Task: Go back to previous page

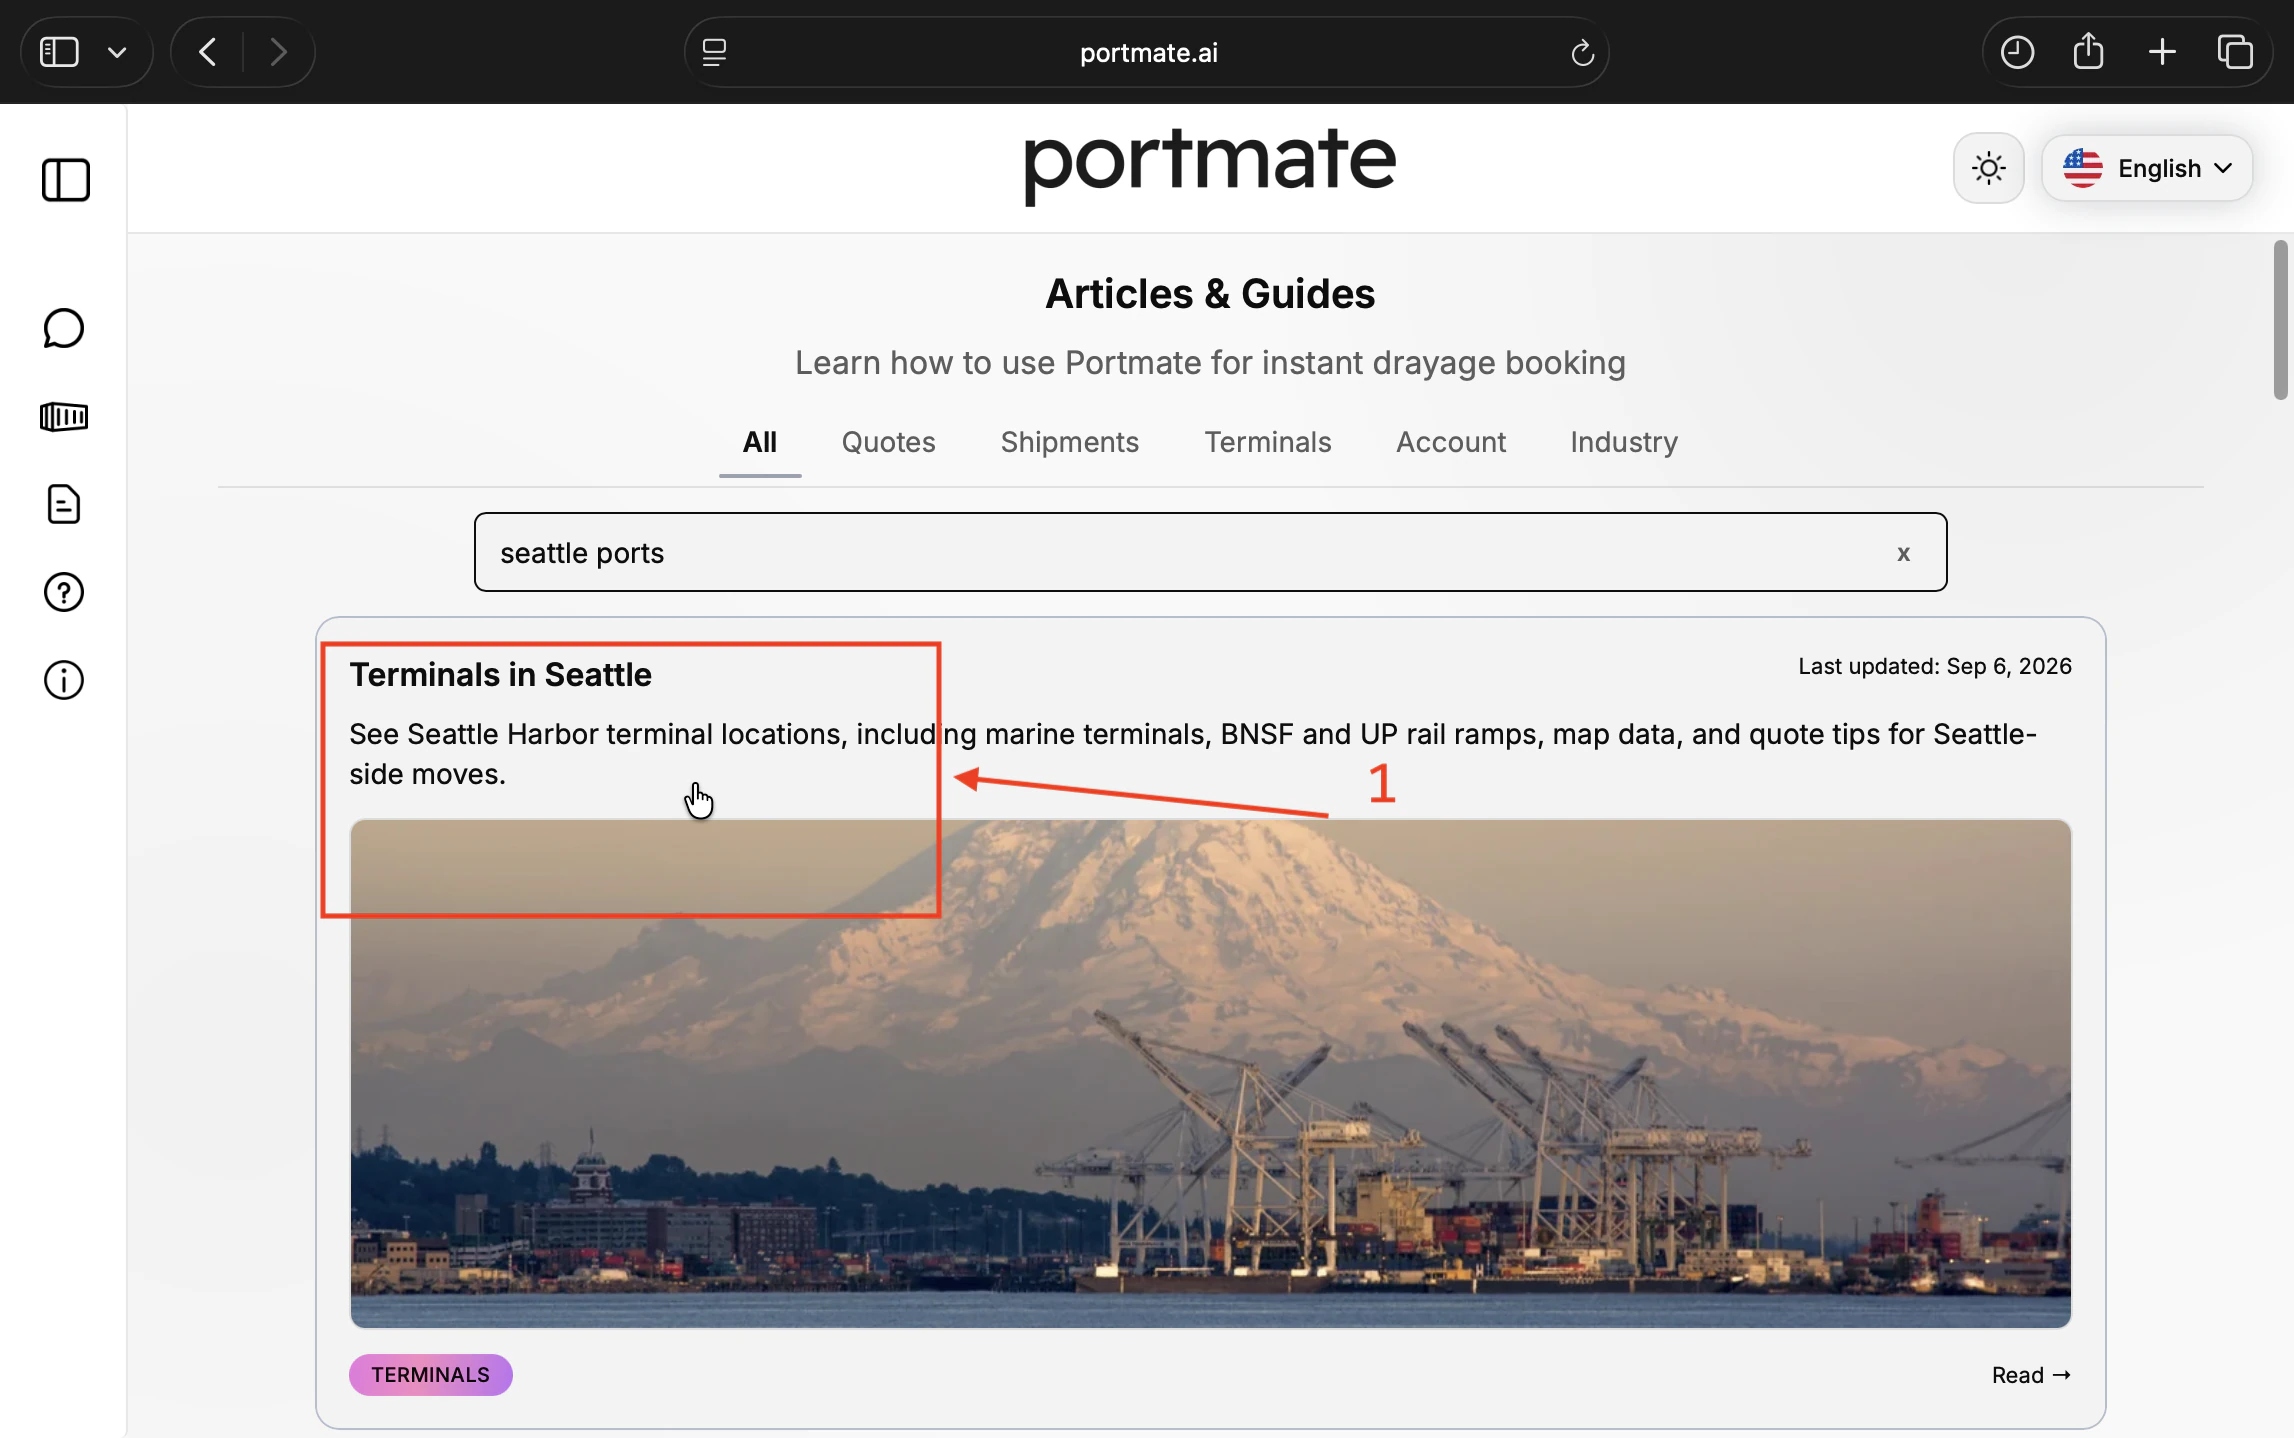Action: coord(207,52)
